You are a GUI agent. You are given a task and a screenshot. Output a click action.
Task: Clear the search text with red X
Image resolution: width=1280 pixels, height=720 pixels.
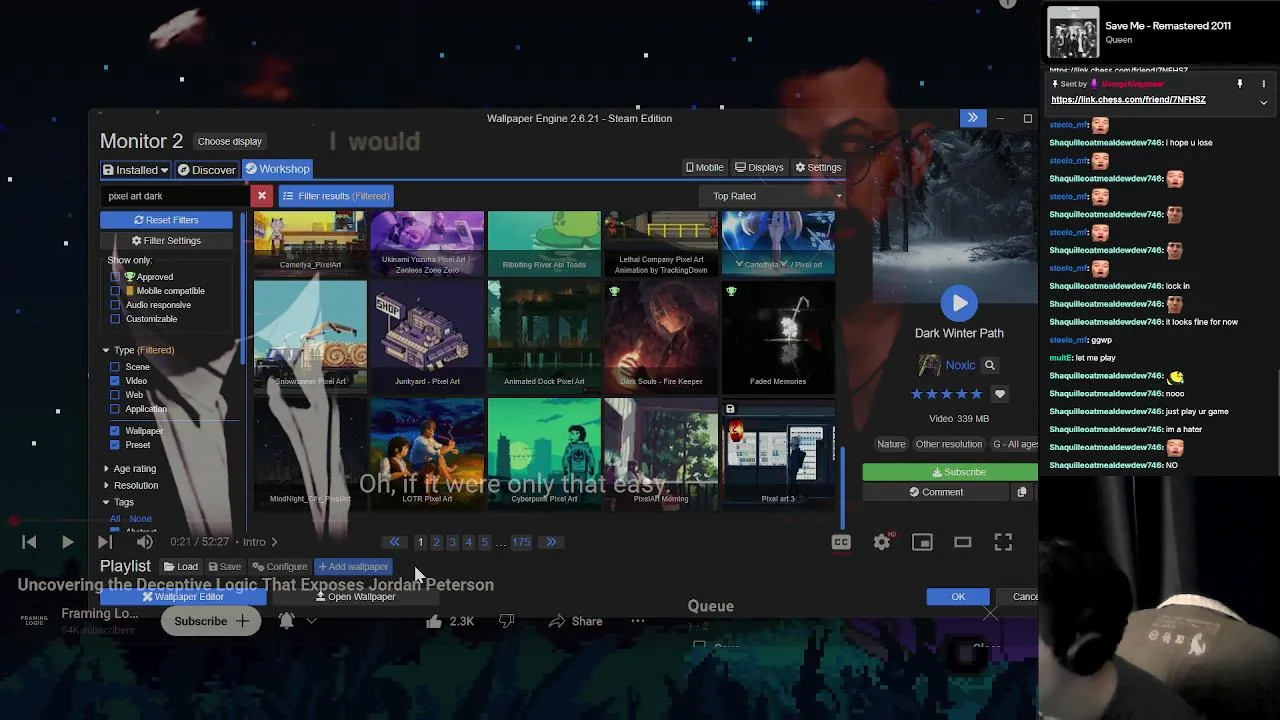click(262, 196)
